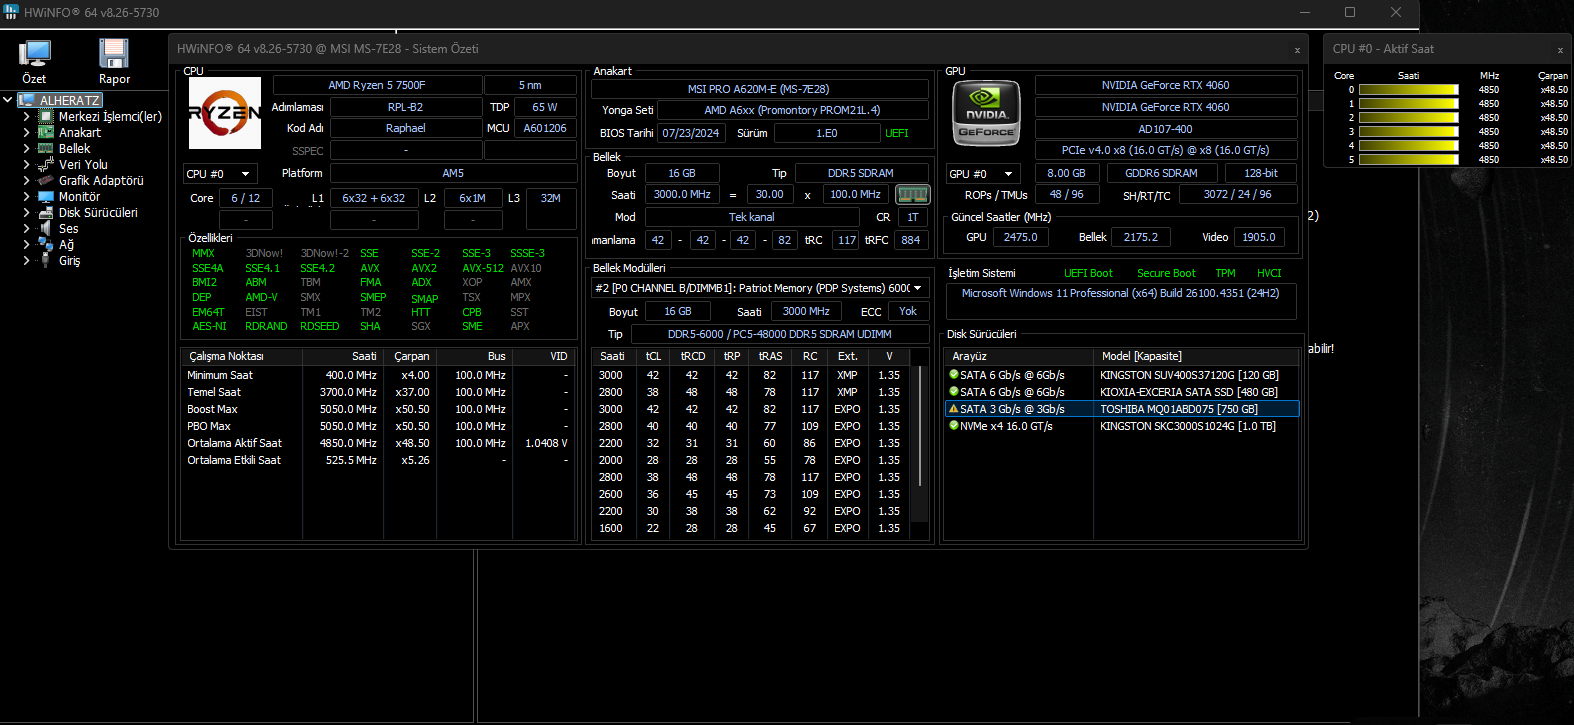Viewport: 1574px width, 725px height.
Task: Click the Arayüz column header
Action: [x=1019, y=356]
